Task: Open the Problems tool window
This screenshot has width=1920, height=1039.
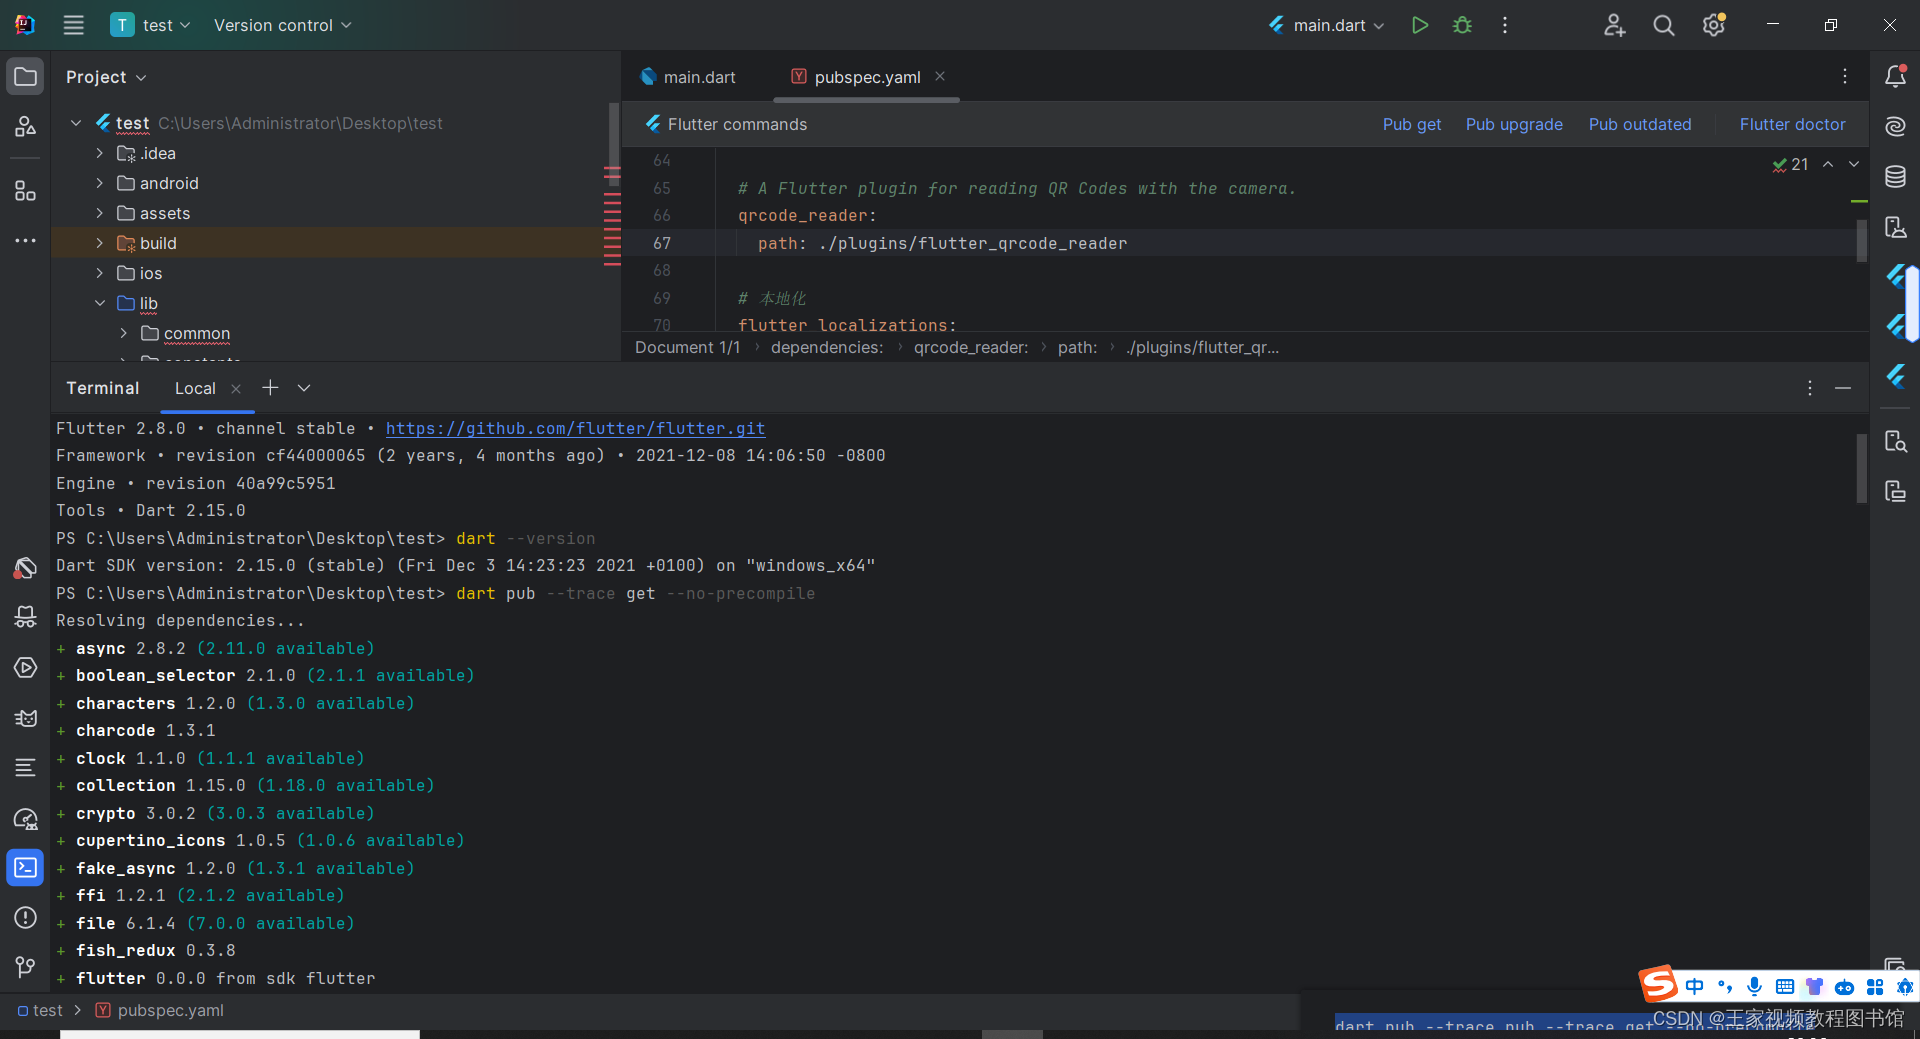Action: pos(25,918)
